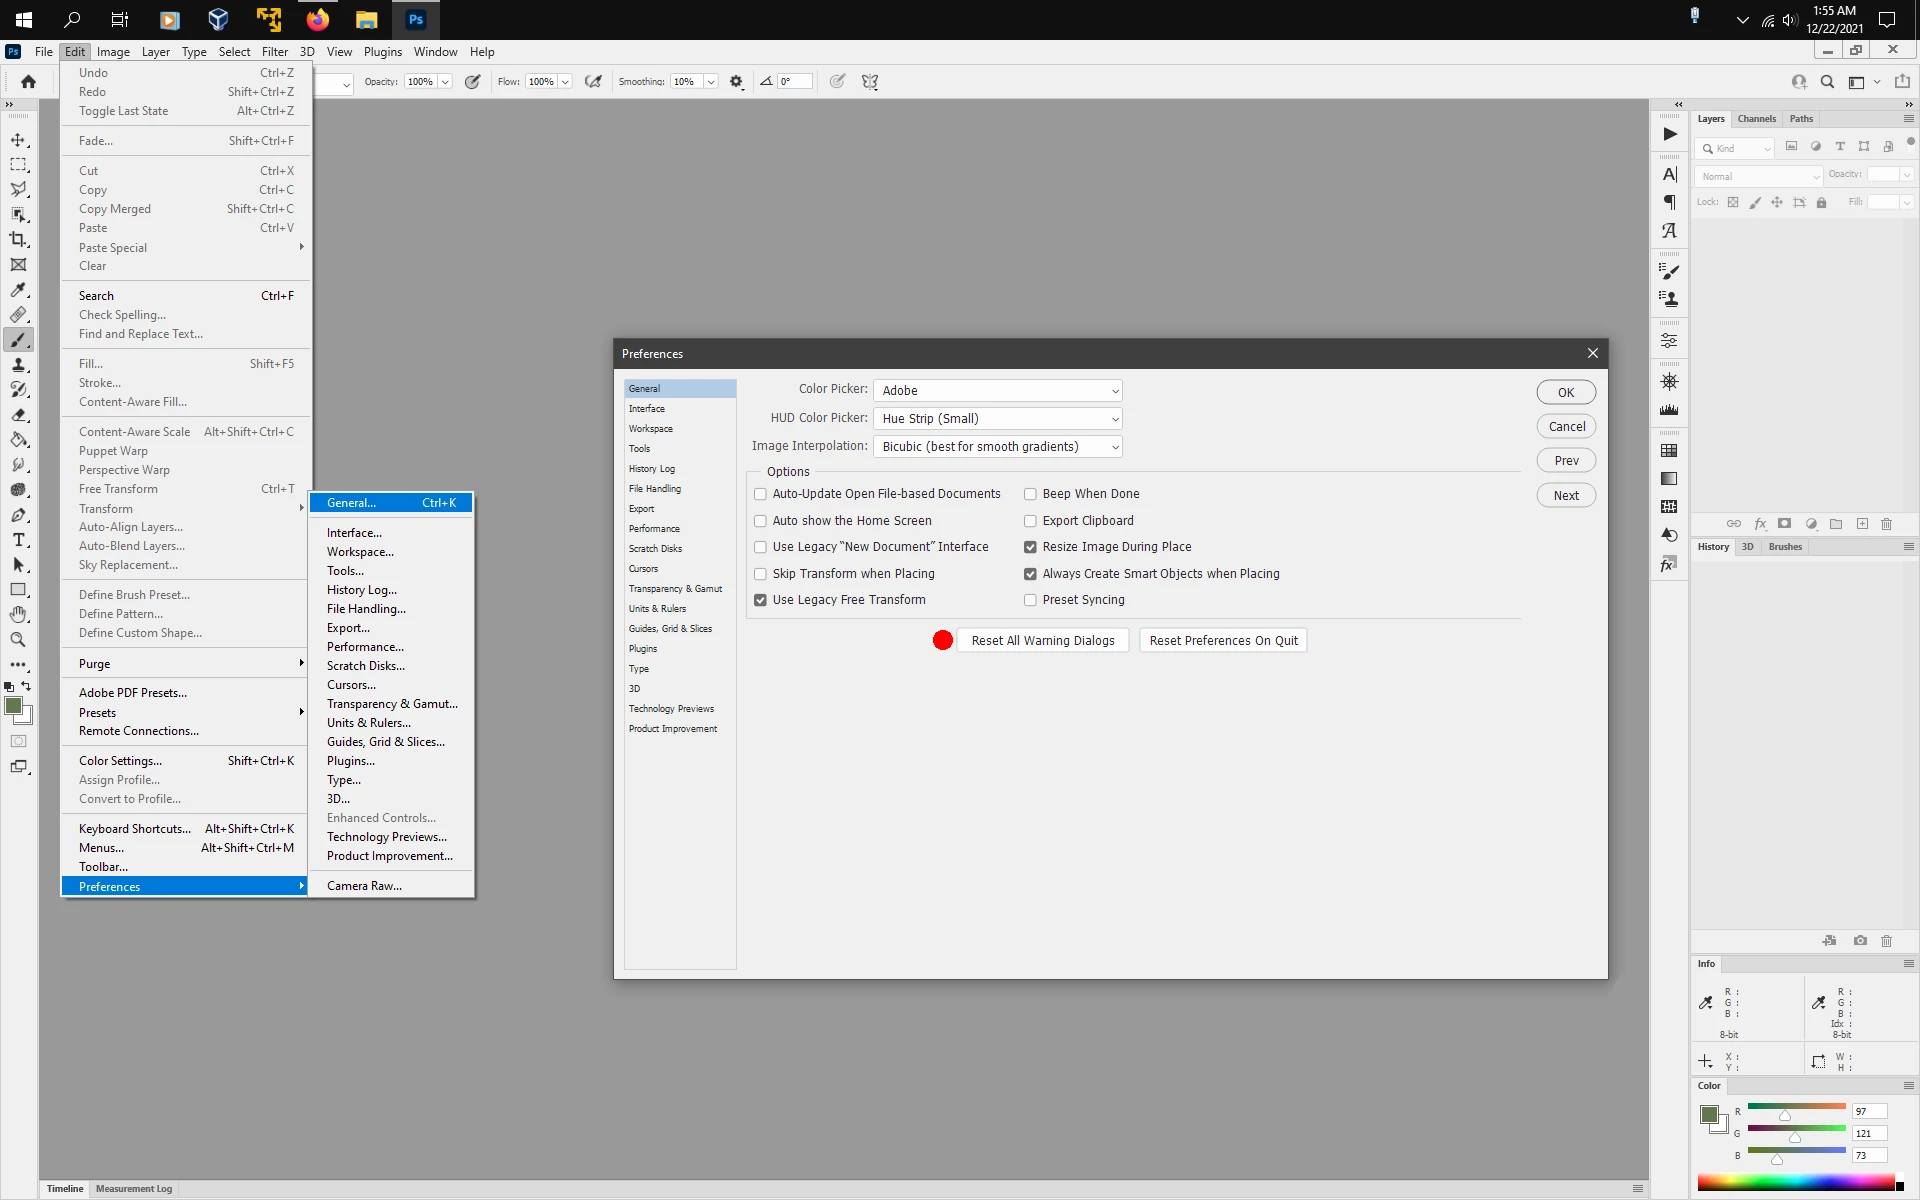Choose Performance... in Preferences submenu
This screenshot has height=1200, width=1920.
coord(365,647)
